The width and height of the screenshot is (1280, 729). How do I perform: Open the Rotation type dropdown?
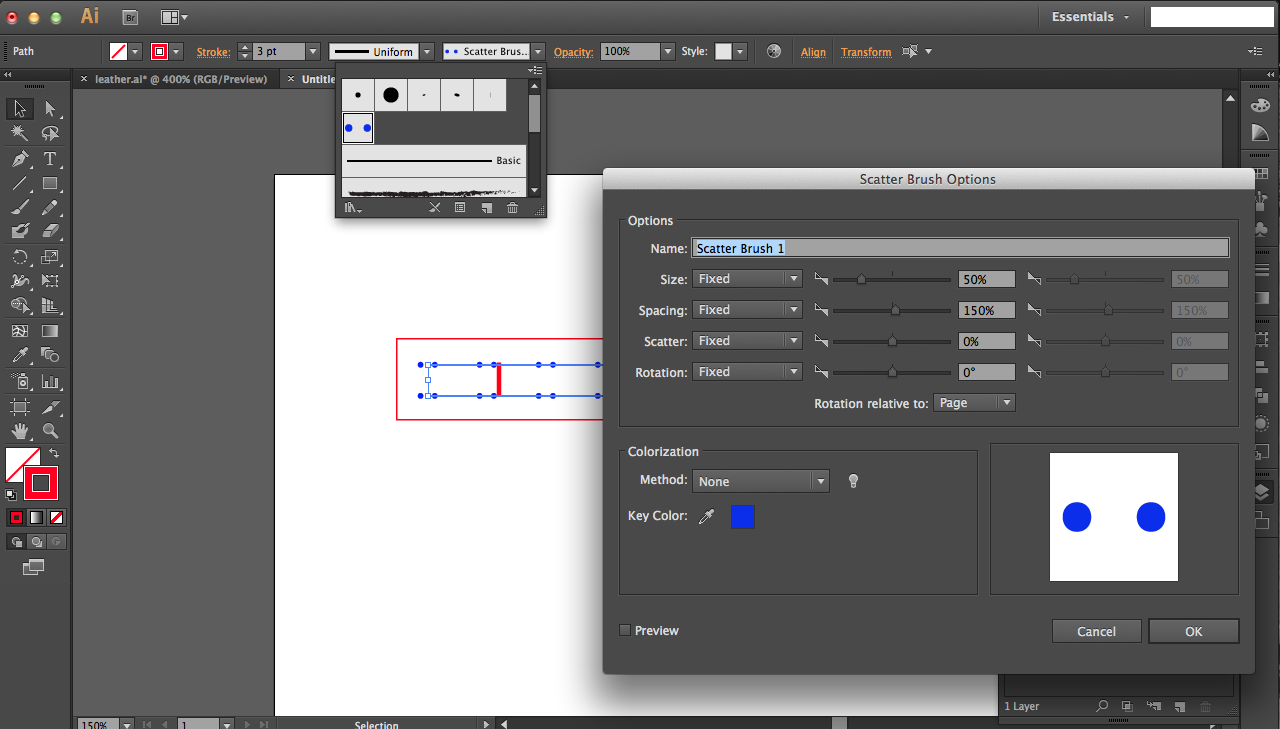[x=747, y=372]
